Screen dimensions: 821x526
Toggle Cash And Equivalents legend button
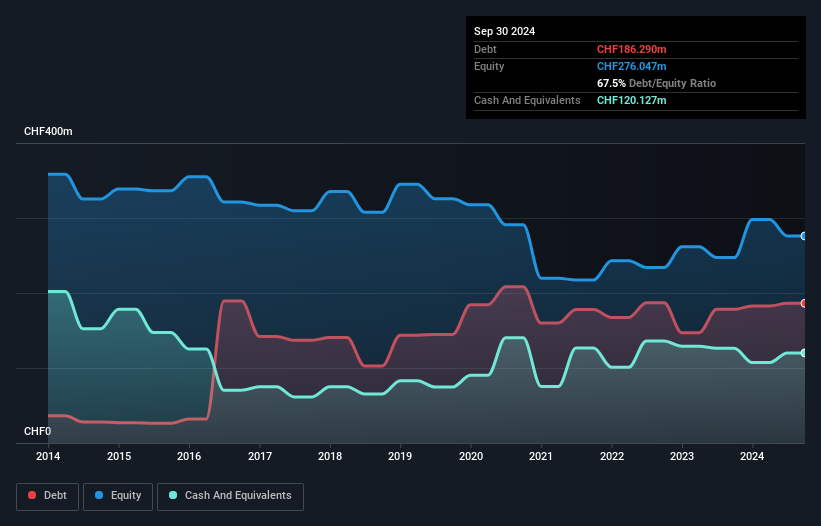[x=230, y=496]
